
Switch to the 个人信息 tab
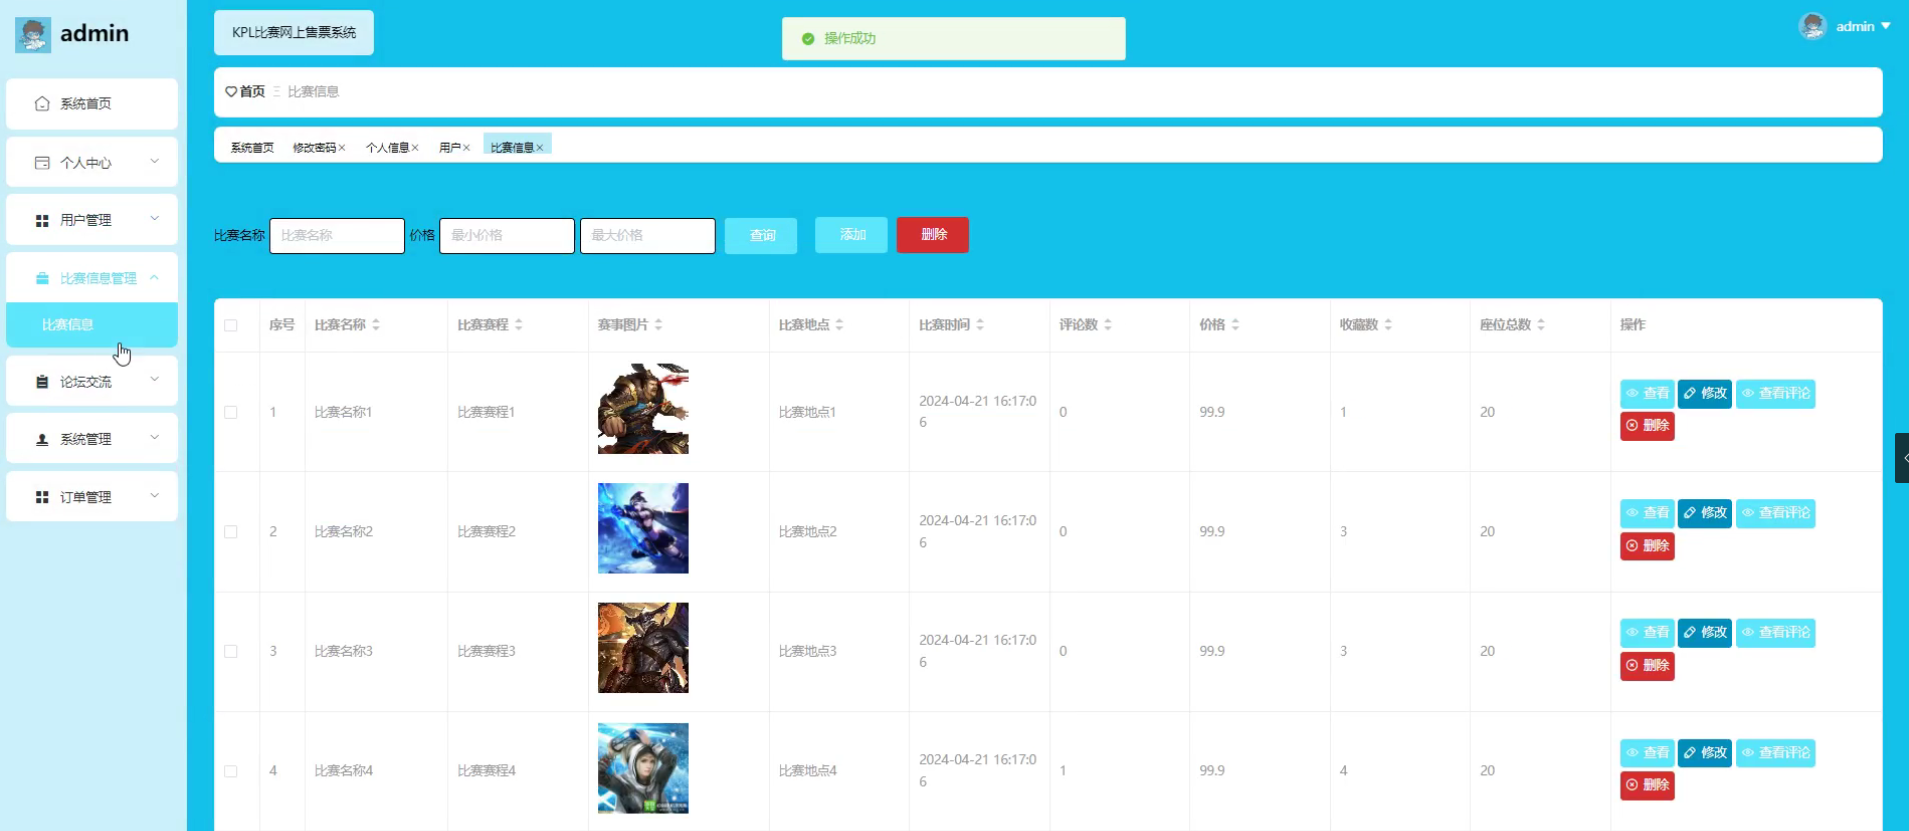click(x=387, y=148)
